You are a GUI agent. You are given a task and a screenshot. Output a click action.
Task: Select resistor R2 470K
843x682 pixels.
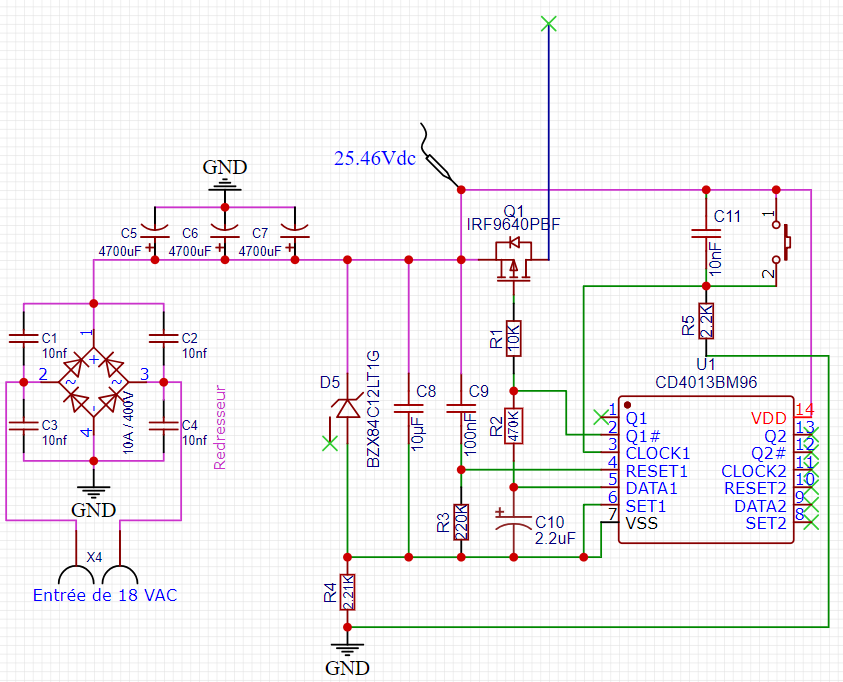[x=513, y=426]
